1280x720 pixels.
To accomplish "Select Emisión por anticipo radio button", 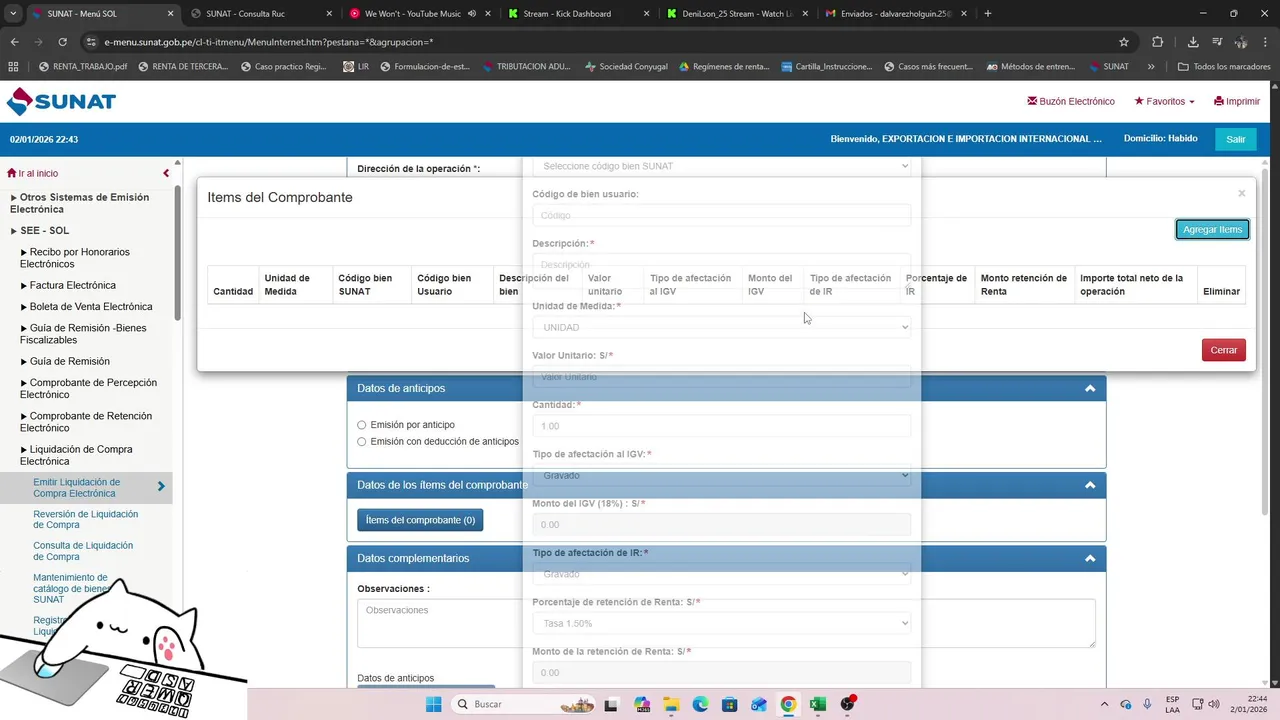I will coord(362,425).
